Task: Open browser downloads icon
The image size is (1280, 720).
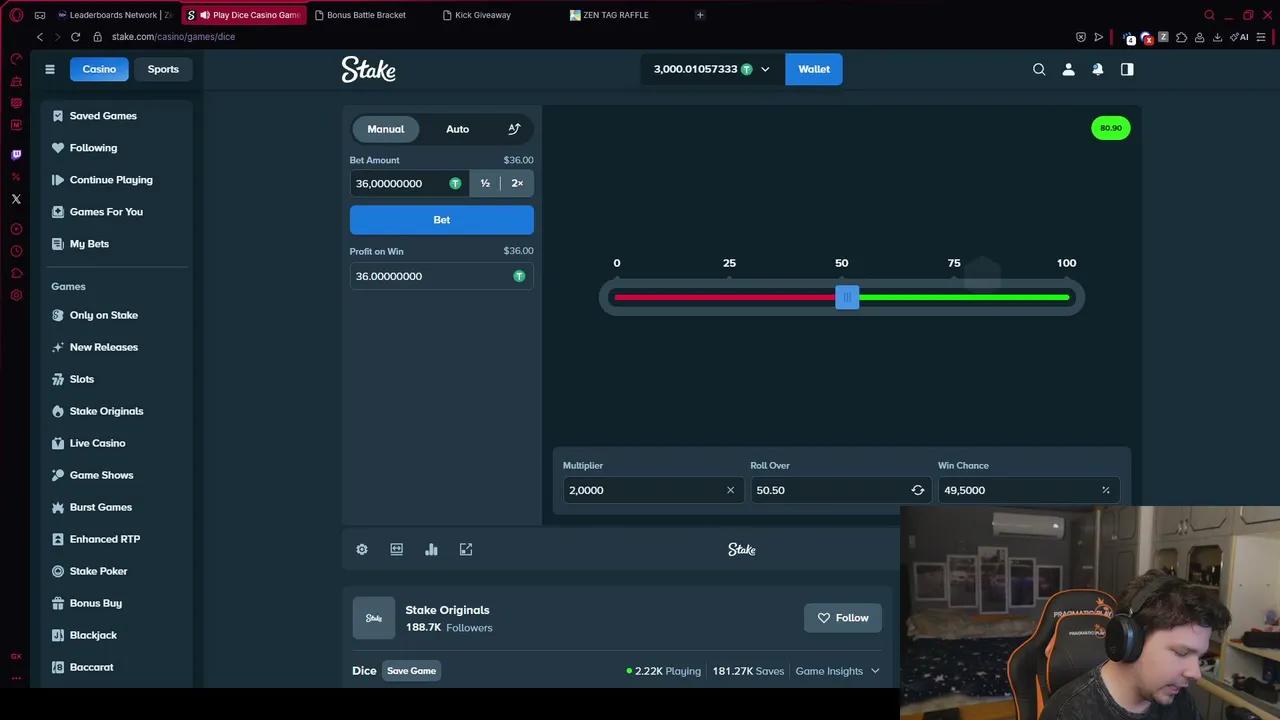Action: (1217, 37)
